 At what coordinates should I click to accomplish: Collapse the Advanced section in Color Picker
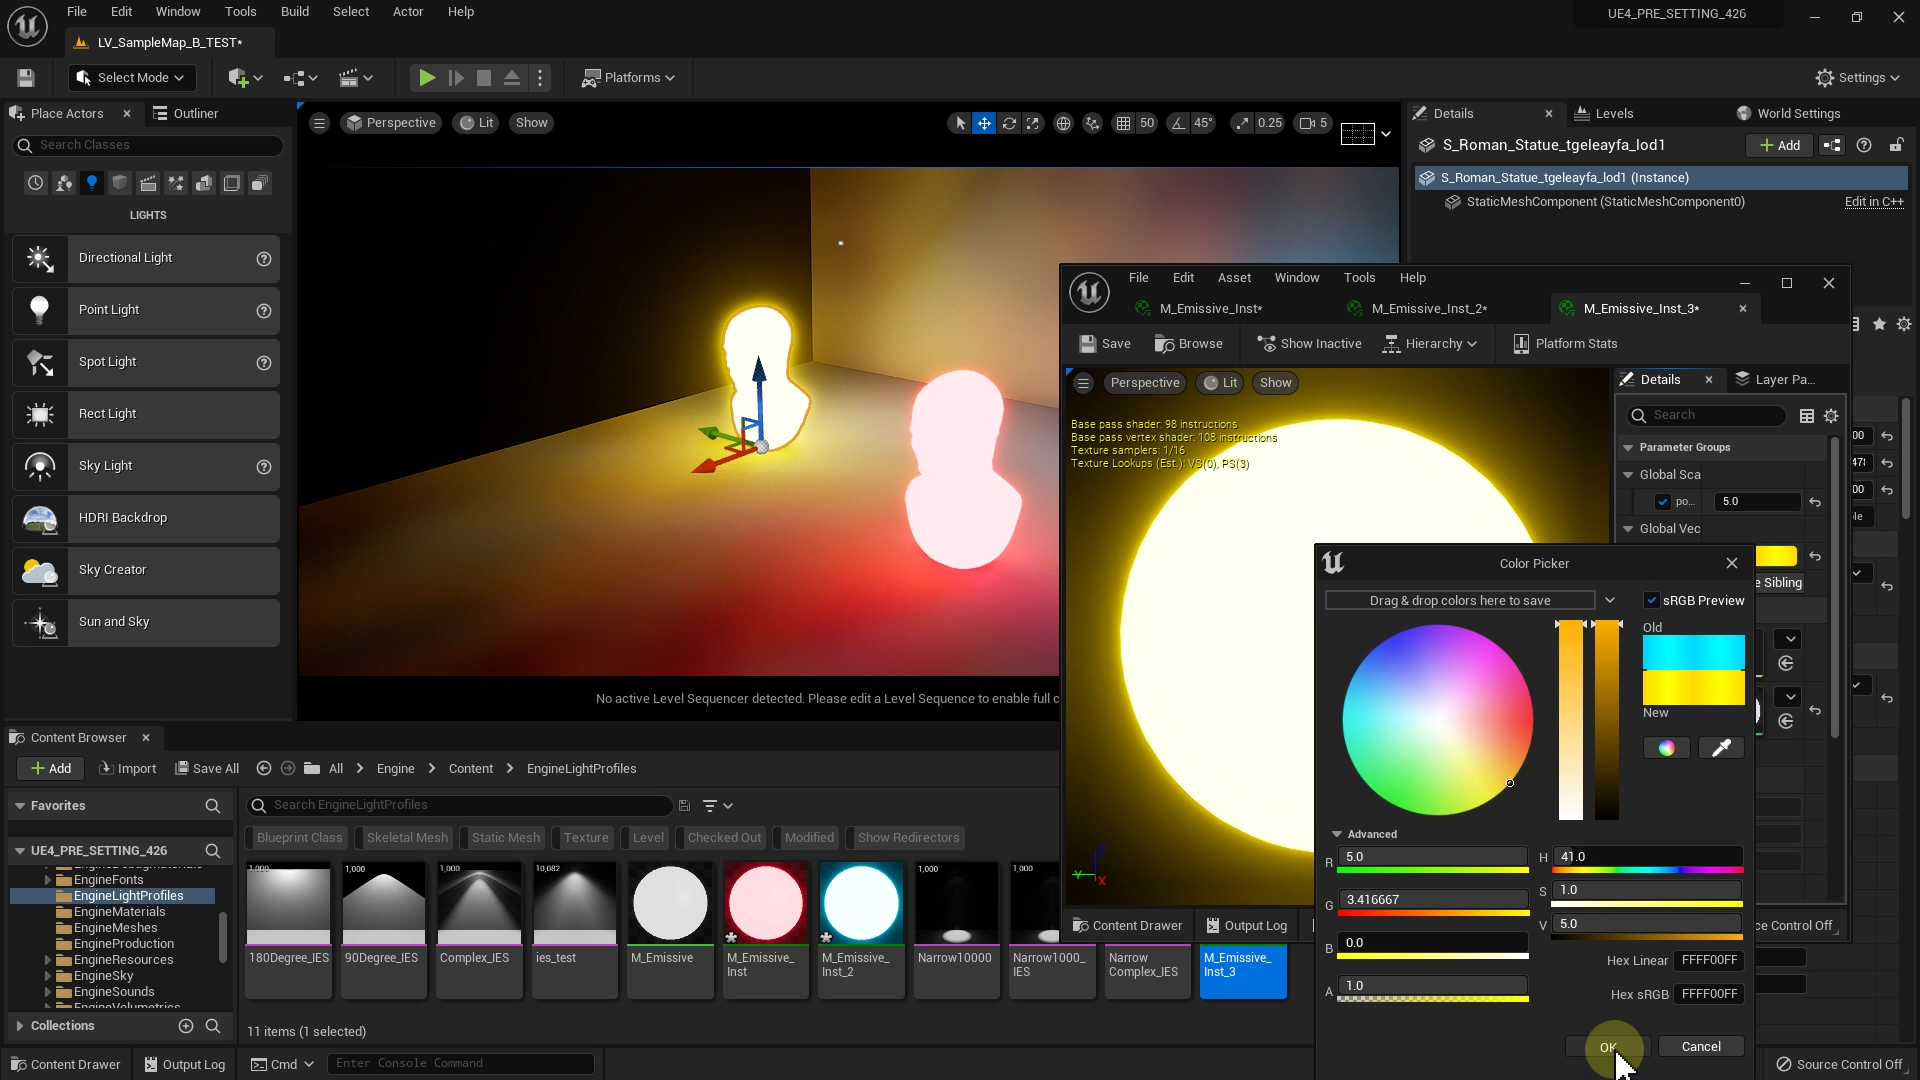pos(1337,834)
